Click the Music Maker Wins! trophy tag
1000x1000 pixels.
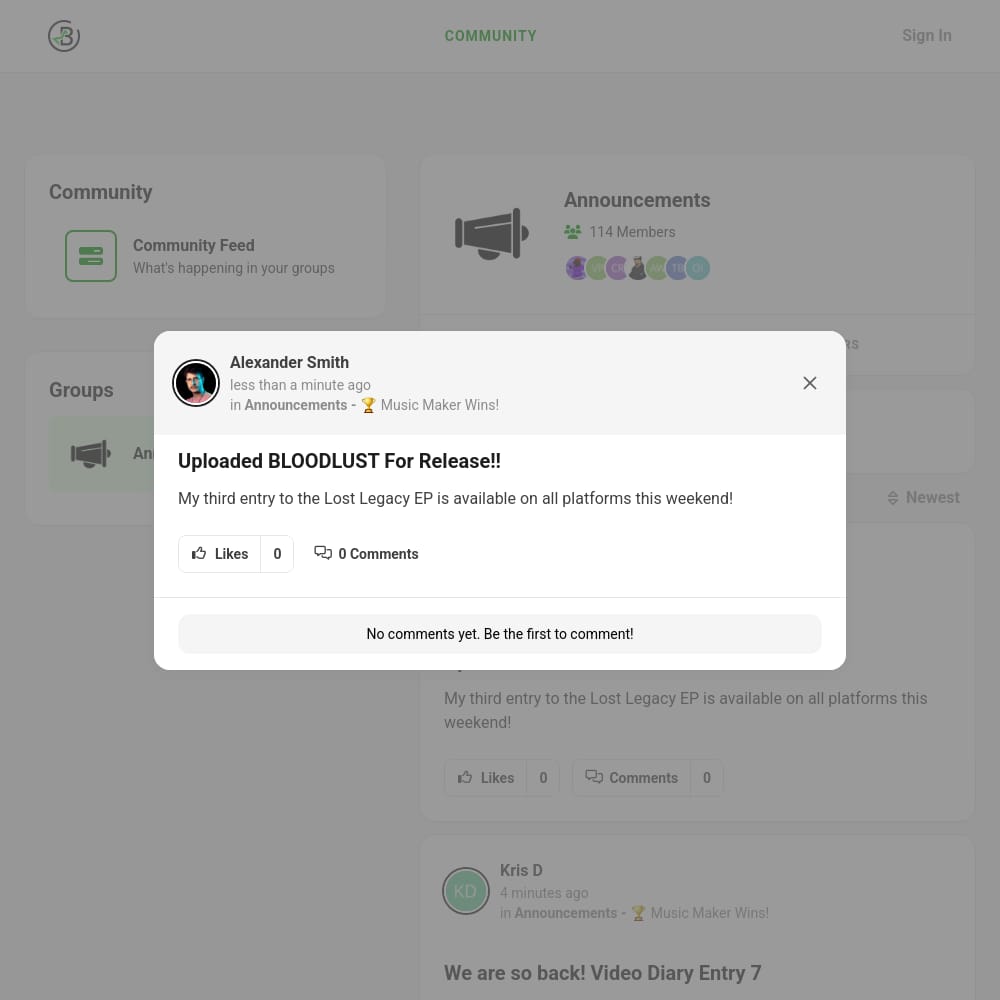[x=430, y=405]
